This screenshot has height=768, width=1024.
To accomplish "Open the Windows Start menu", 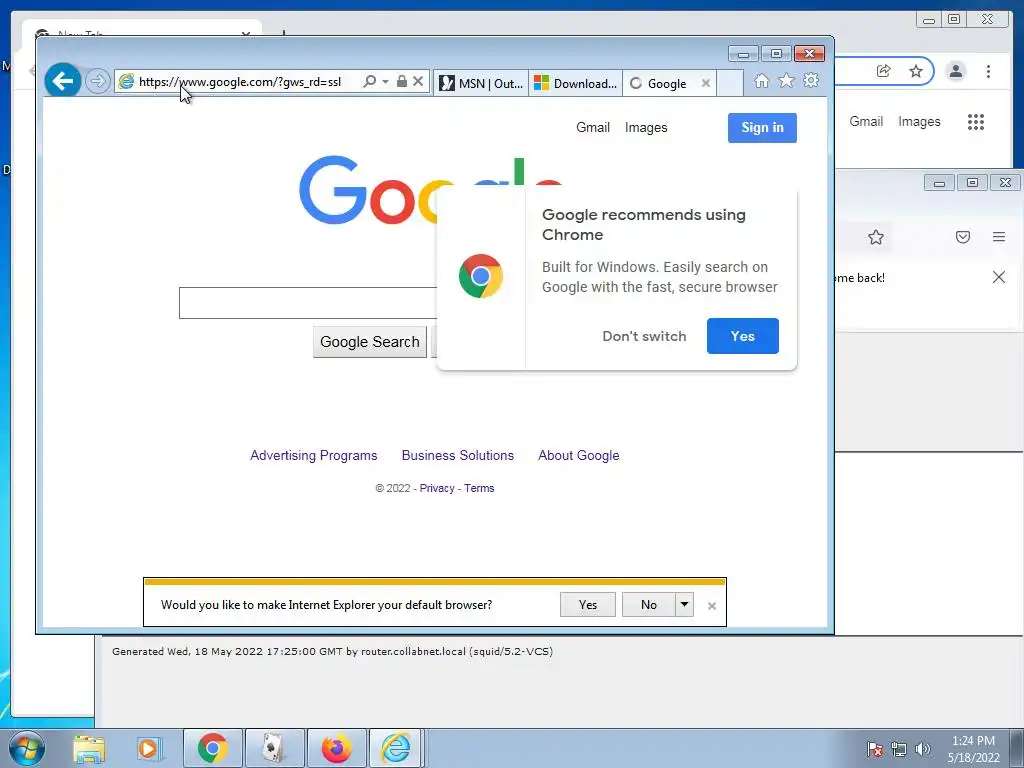I will click(27, 748).
